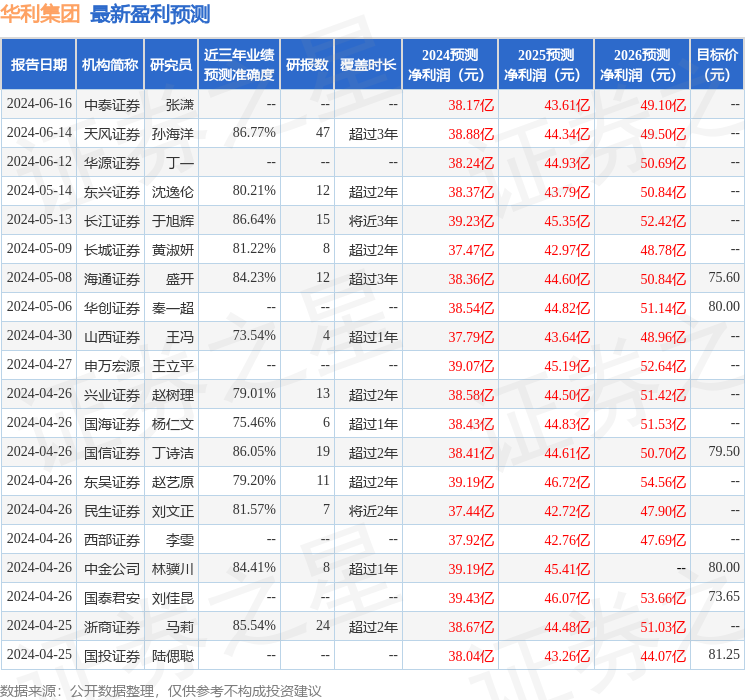Viewport: 745px width, 700px height.
Task: Click the 西部证券 institution cell
Action: point(112,540)
